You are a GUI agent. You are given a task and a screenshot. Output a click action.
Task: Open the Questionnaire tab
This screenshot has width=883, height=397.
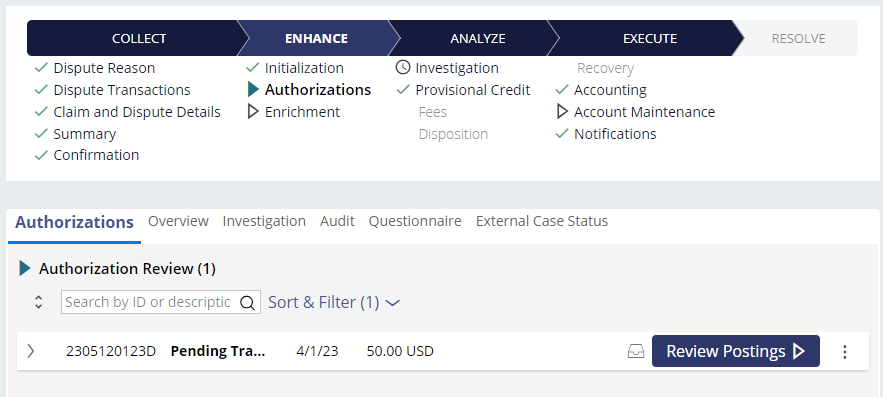(x=415, y=221)
